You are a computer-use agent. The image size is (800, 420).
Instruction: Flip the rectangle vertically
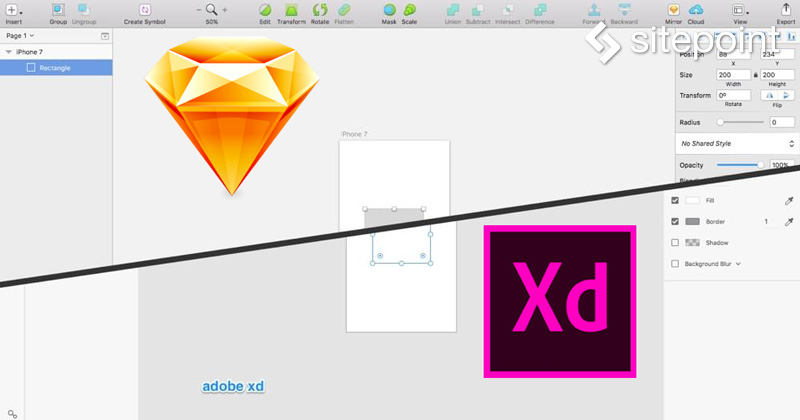coord(786,95)
